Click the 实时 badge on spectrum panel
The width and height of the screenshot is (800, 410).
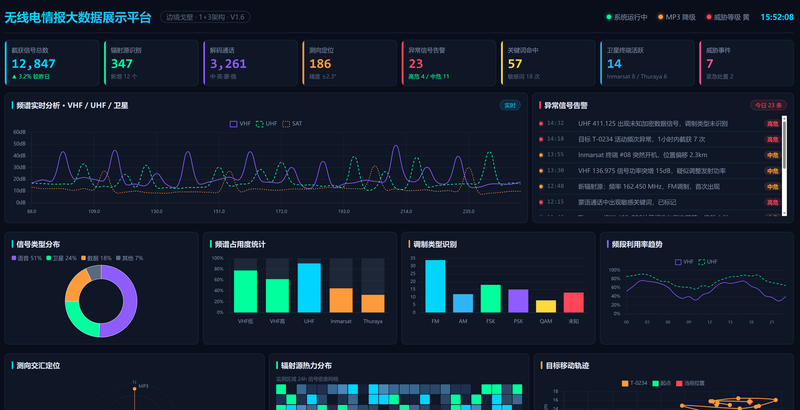click(510, 106)
